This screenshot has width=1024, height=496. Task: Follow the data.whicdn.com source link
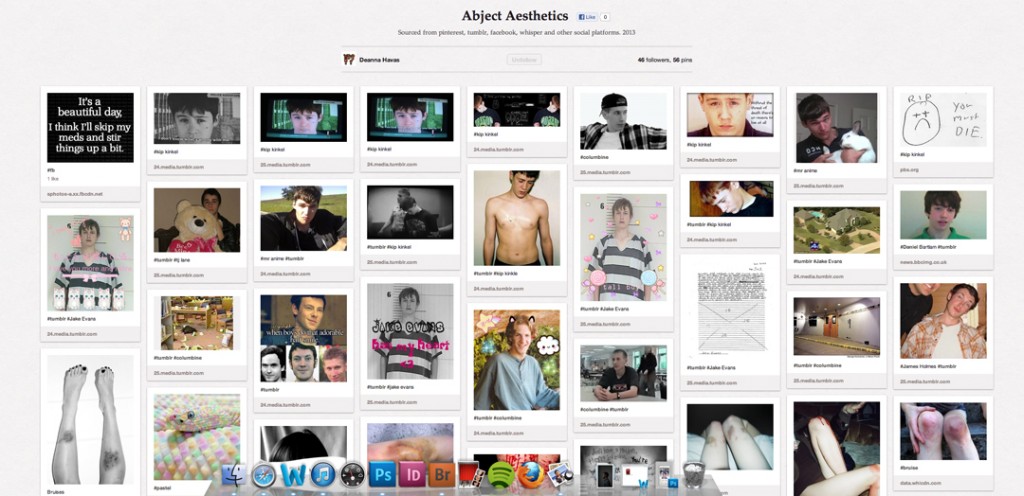click(x=918, y=482)
